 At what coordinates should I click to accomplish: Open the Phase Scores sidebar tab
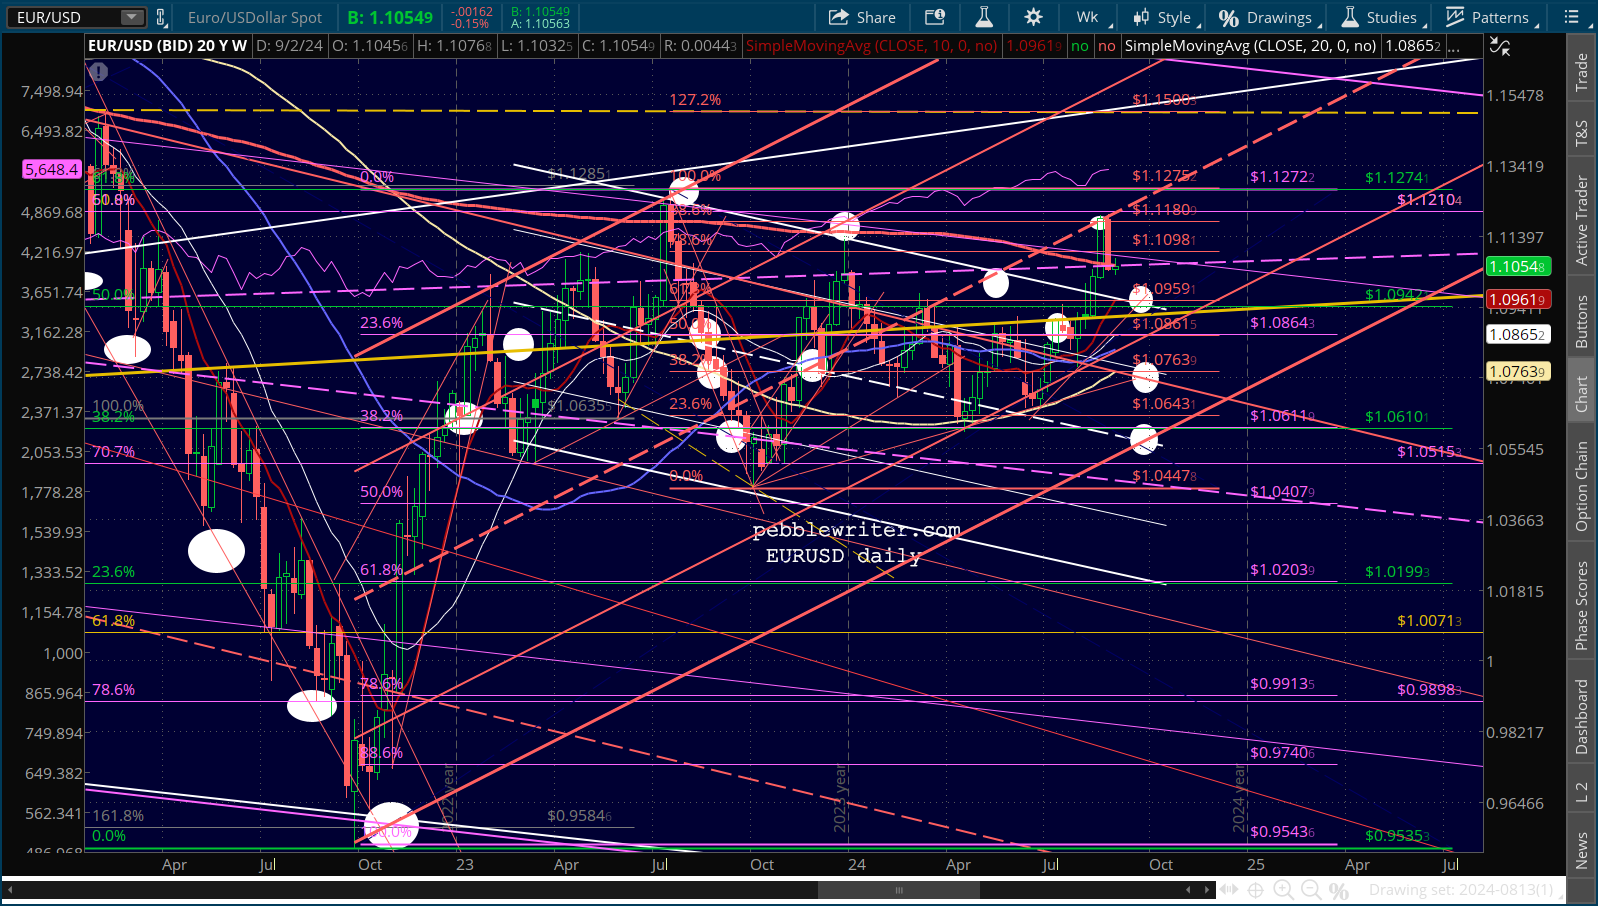pyautogui.click(x=1581, y=606)
